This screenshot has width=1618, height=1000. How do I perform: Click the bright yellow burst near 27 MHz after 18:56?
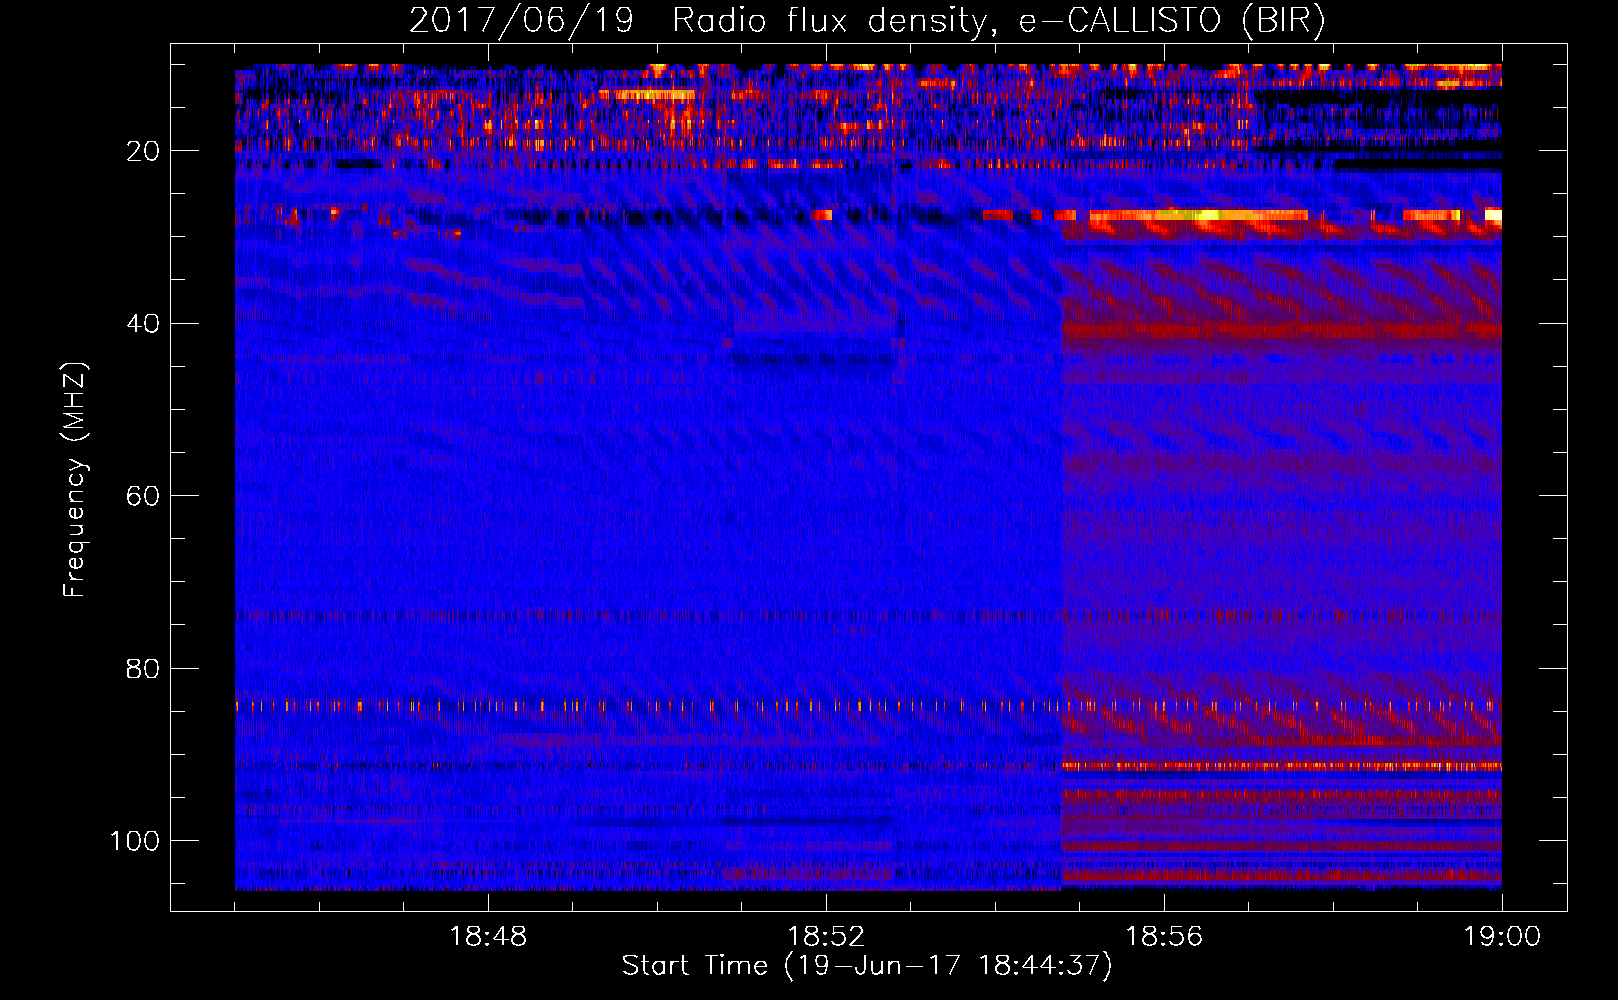click(1198, 215)
